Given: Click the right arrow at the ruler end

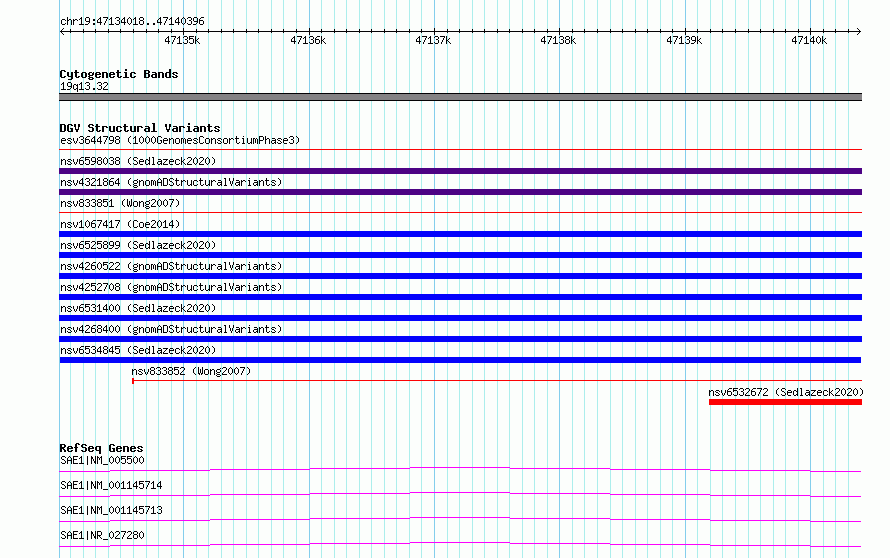Looking at the screenshot, I should pos(858,32).
